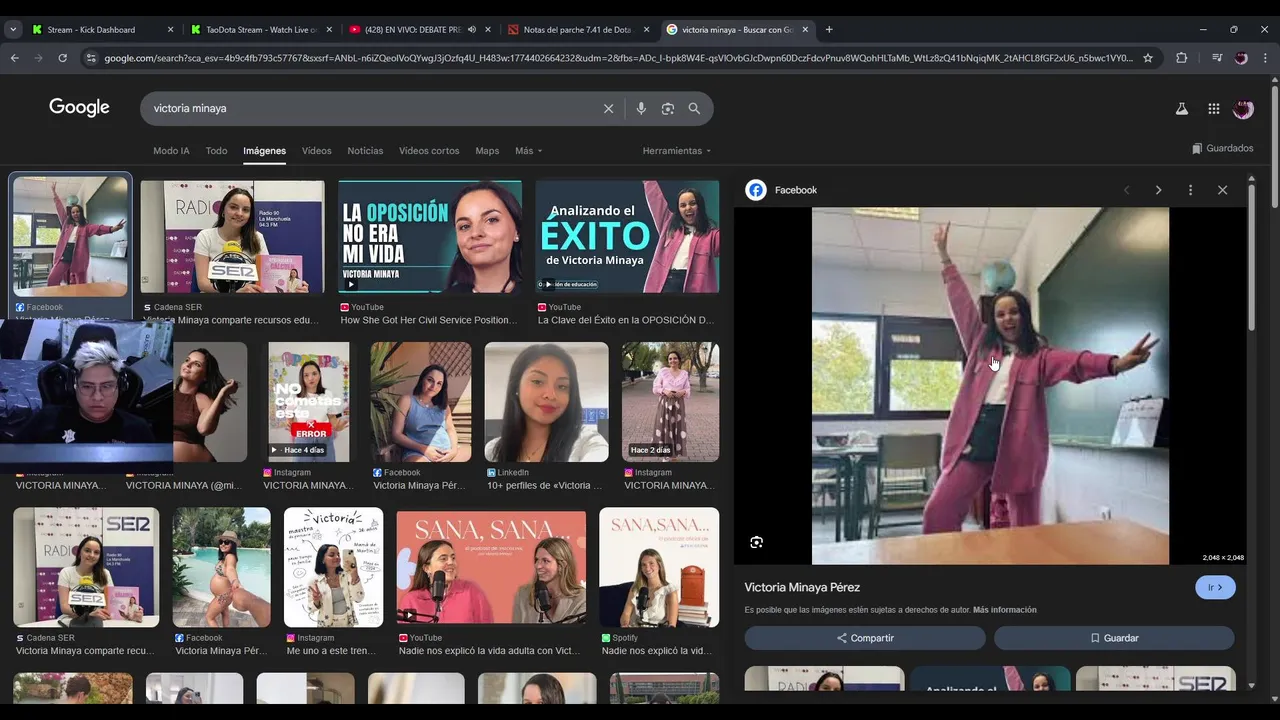Switch to the Noticias tab
This screenshot has width=1280, height=720.
365,151
